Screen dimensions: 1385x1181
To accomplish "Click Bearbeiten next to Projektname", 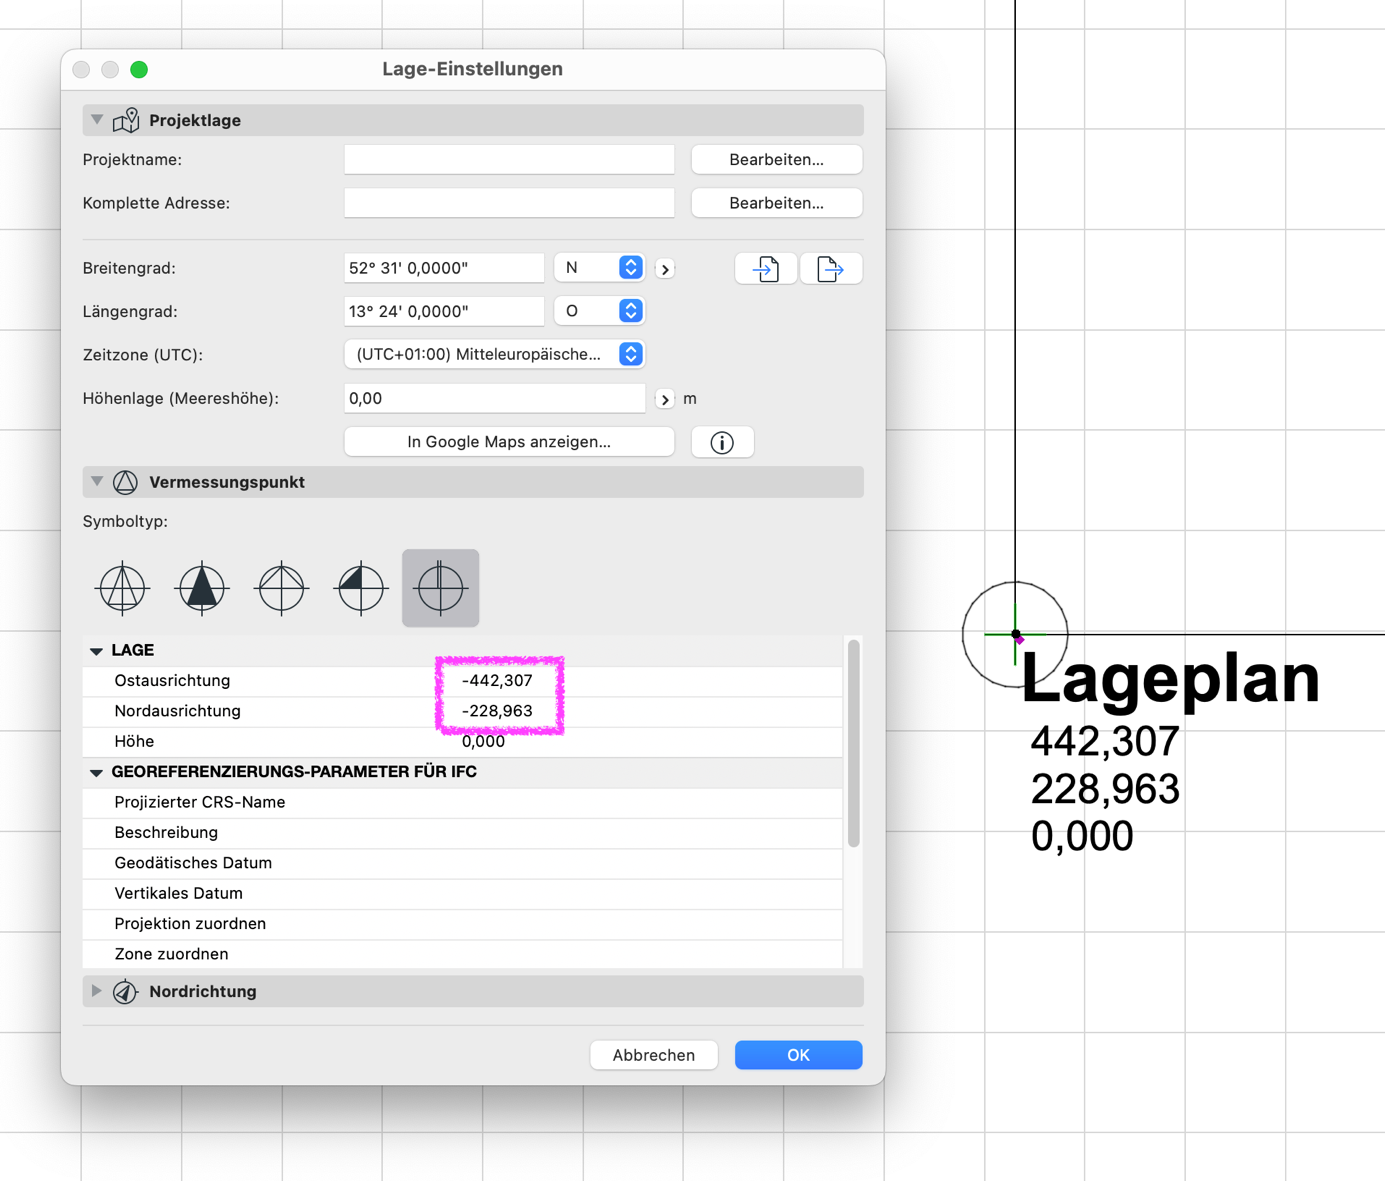I will coord(777,160).
